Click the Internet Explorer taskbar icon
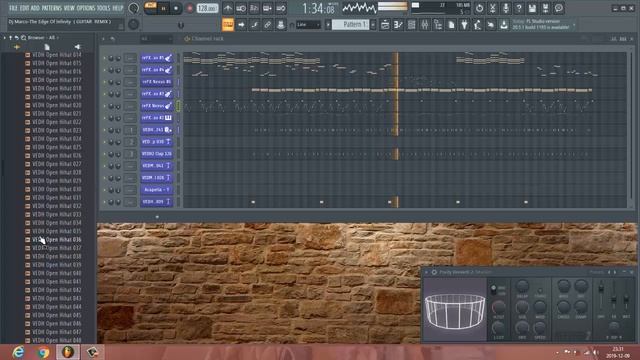 click(18, 352)
